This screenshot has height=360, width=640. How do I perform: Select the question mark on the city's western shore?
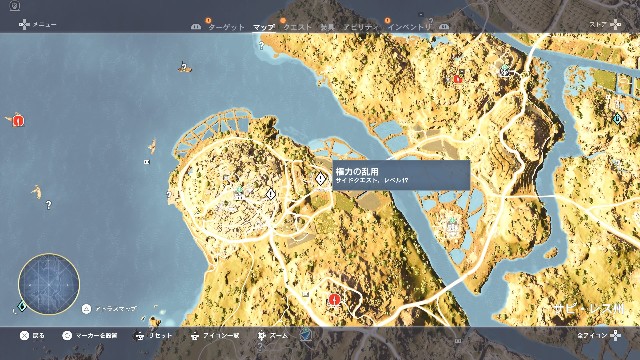click(168, 195)
